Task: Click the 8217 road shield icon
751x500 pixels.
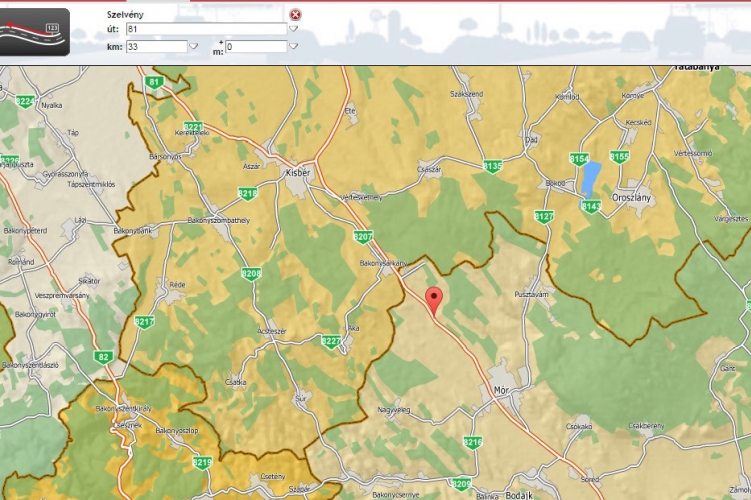Action: pos(145,322)
